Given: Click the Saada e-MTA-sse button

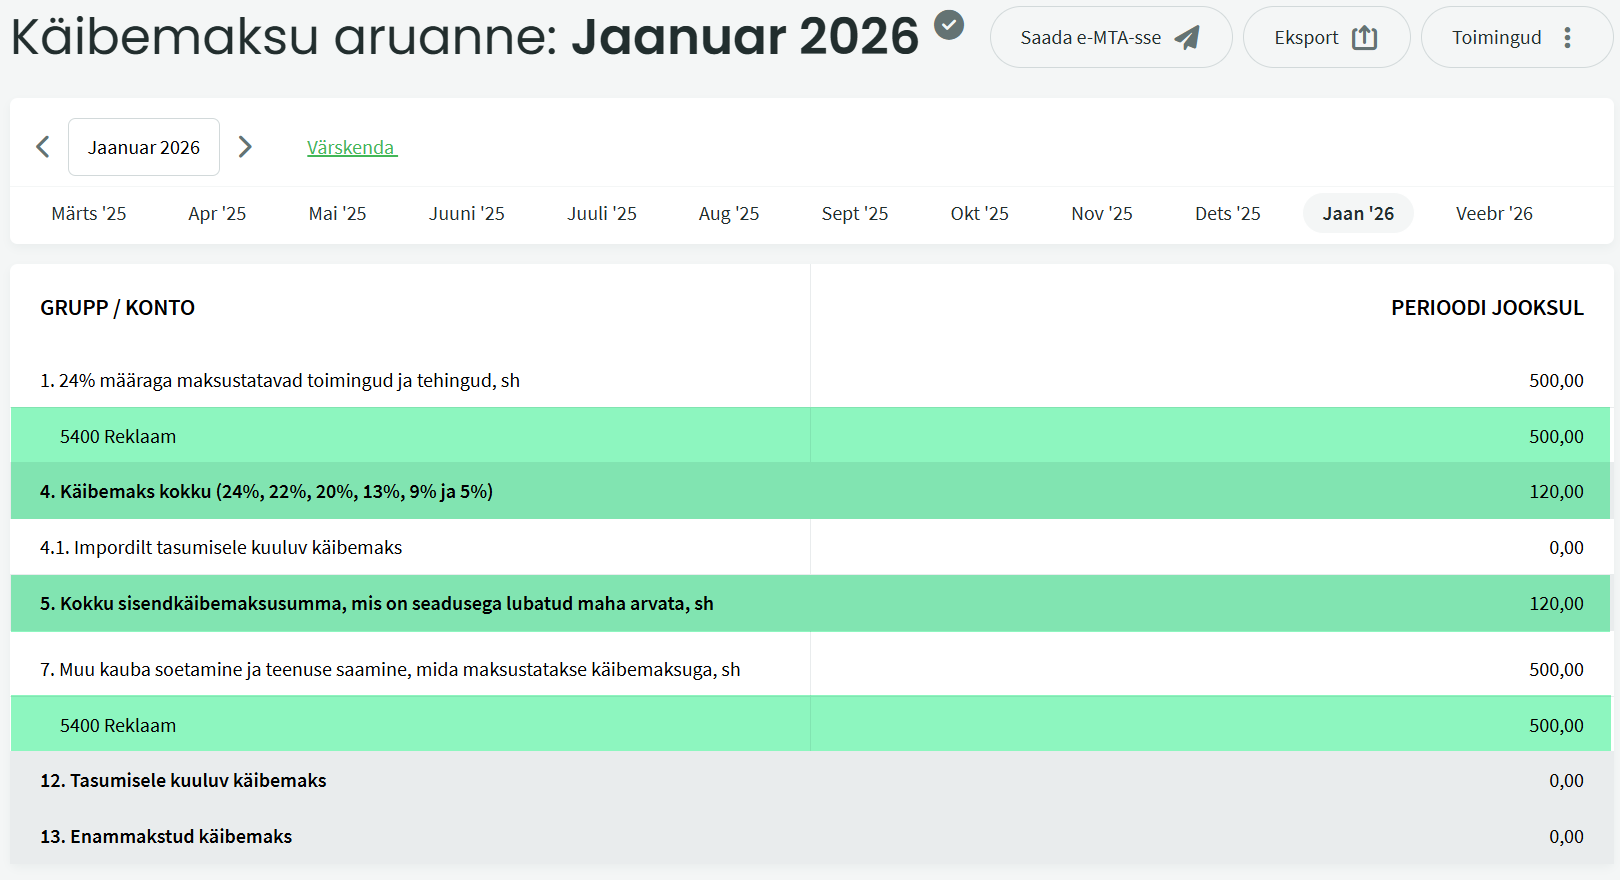Looking at the screenshot, I should [x=1110, y=38].
